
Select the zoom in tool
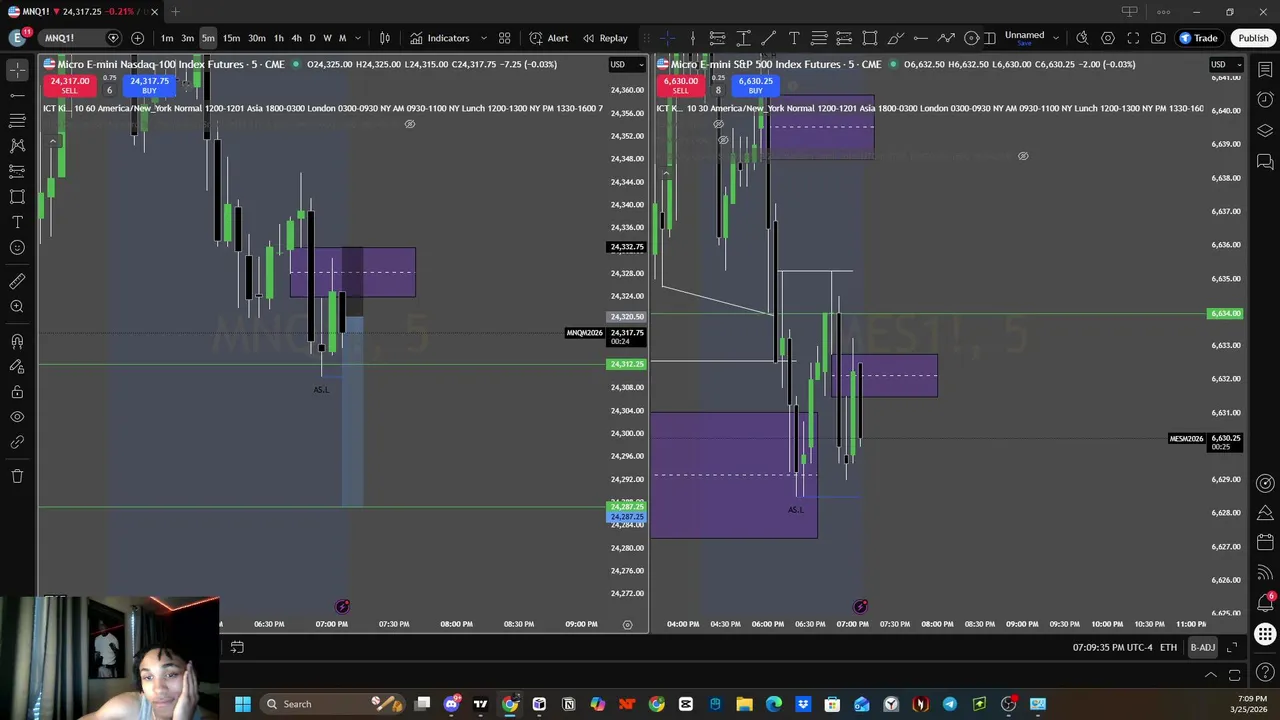[x=17, y=307]
